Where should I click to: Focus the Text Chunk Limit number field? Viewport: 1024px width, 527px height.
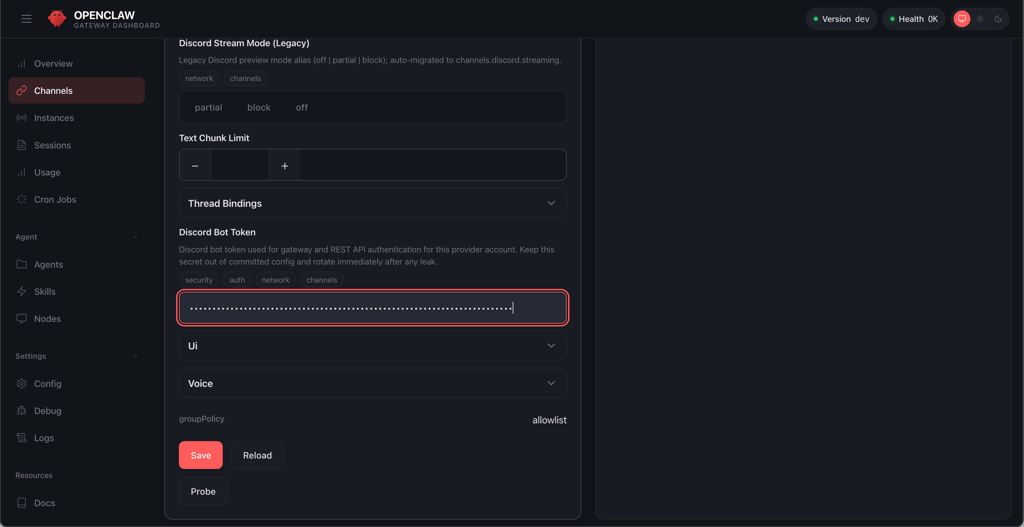pyautogui.click(x=240, y=166)
